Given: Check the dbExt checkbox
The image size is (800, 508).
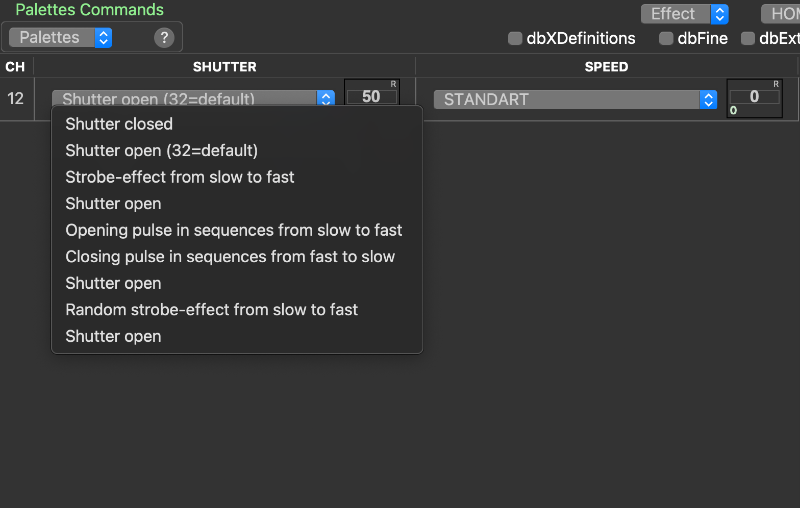Looking at the screenshot, I should (748, 39).
